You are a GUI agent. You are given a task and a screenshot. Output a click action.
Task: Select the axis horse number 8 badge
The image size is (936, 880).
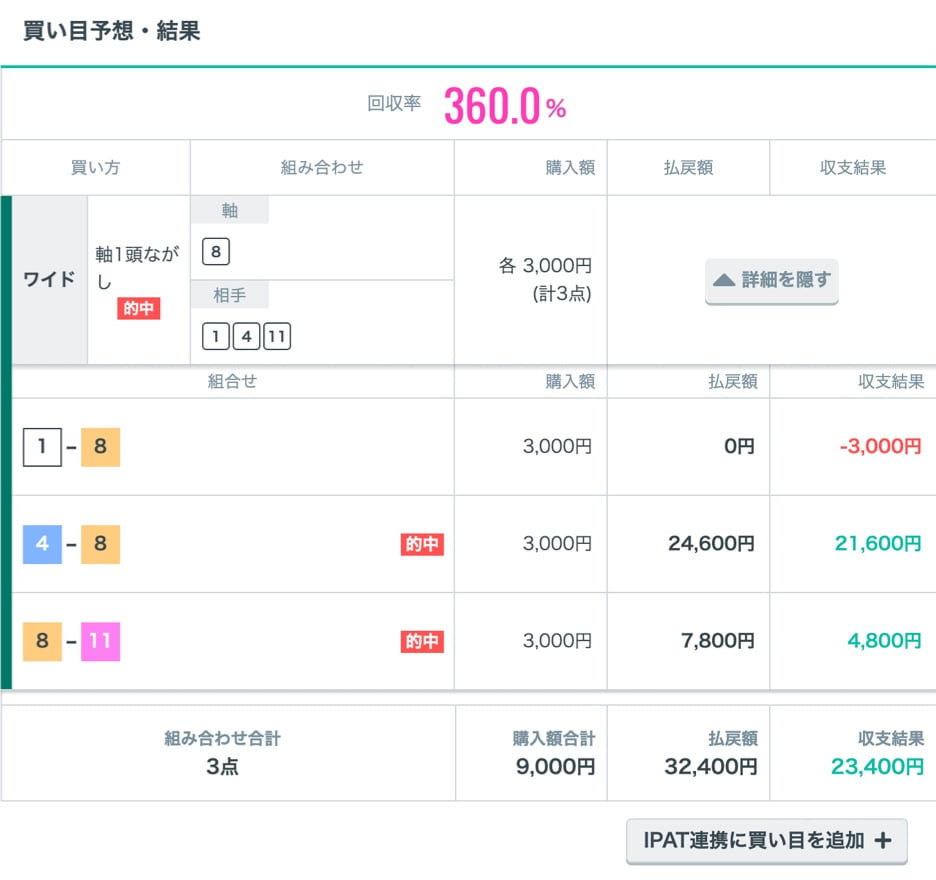coord(216,251)
